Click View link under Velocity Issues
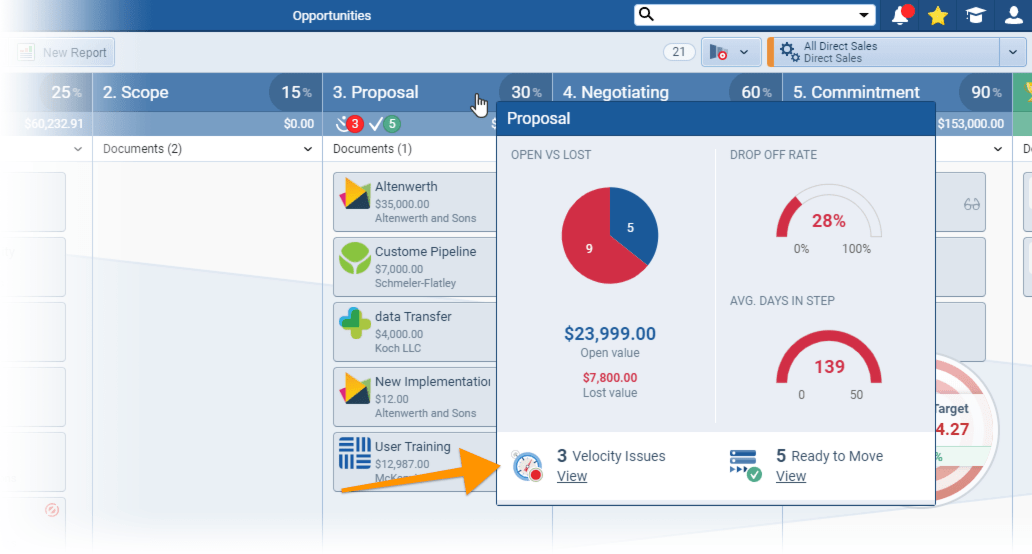The height and width of the screenshot is (554, 1032). tap(572, 476)
